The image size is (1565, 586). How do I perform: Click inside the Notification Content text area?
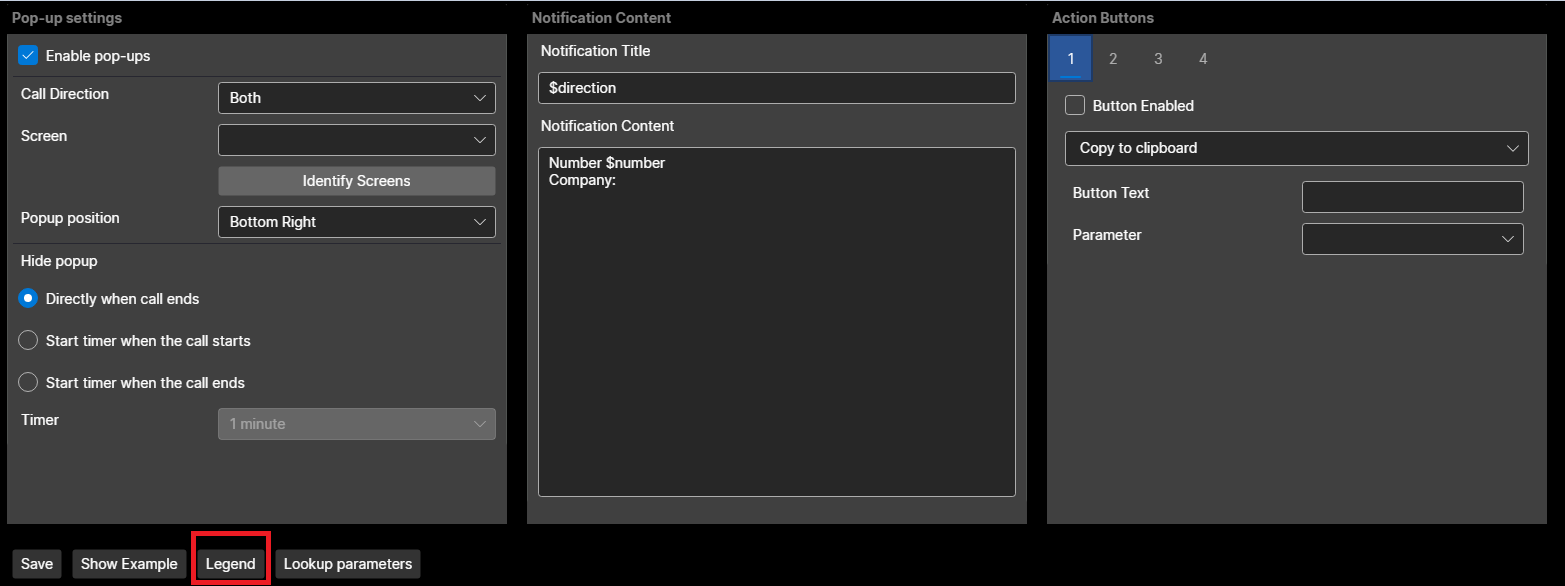pyautogui.click(x=777, y=322)
